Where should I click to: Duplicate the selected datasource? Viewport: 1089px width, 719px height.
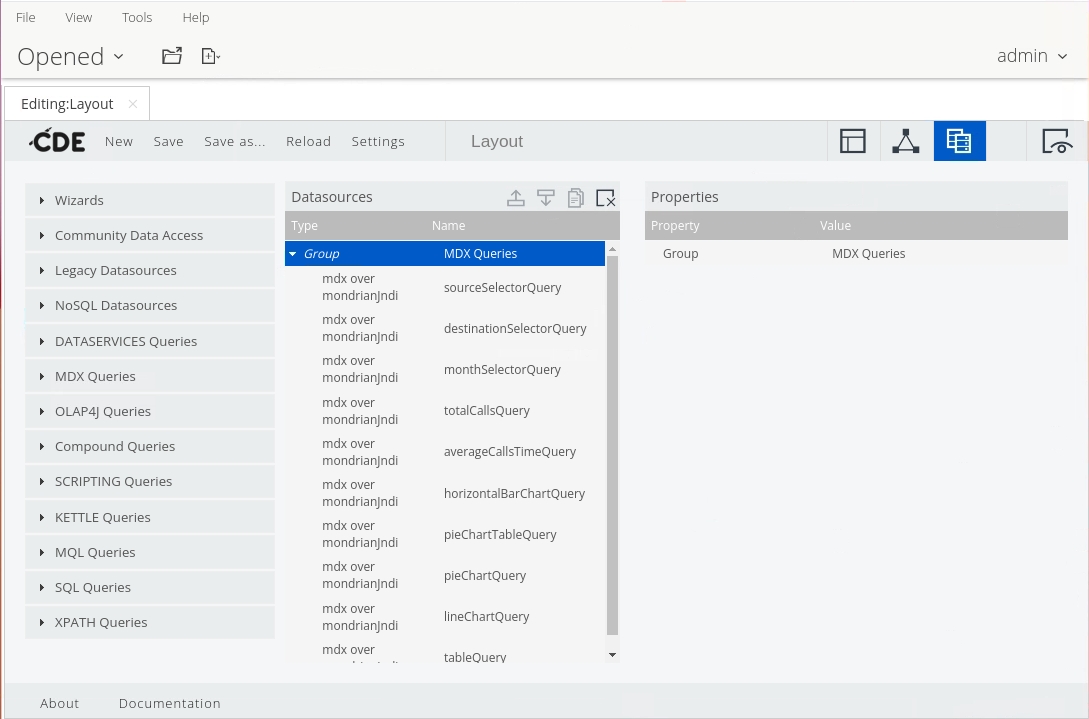tap(576, 198)
